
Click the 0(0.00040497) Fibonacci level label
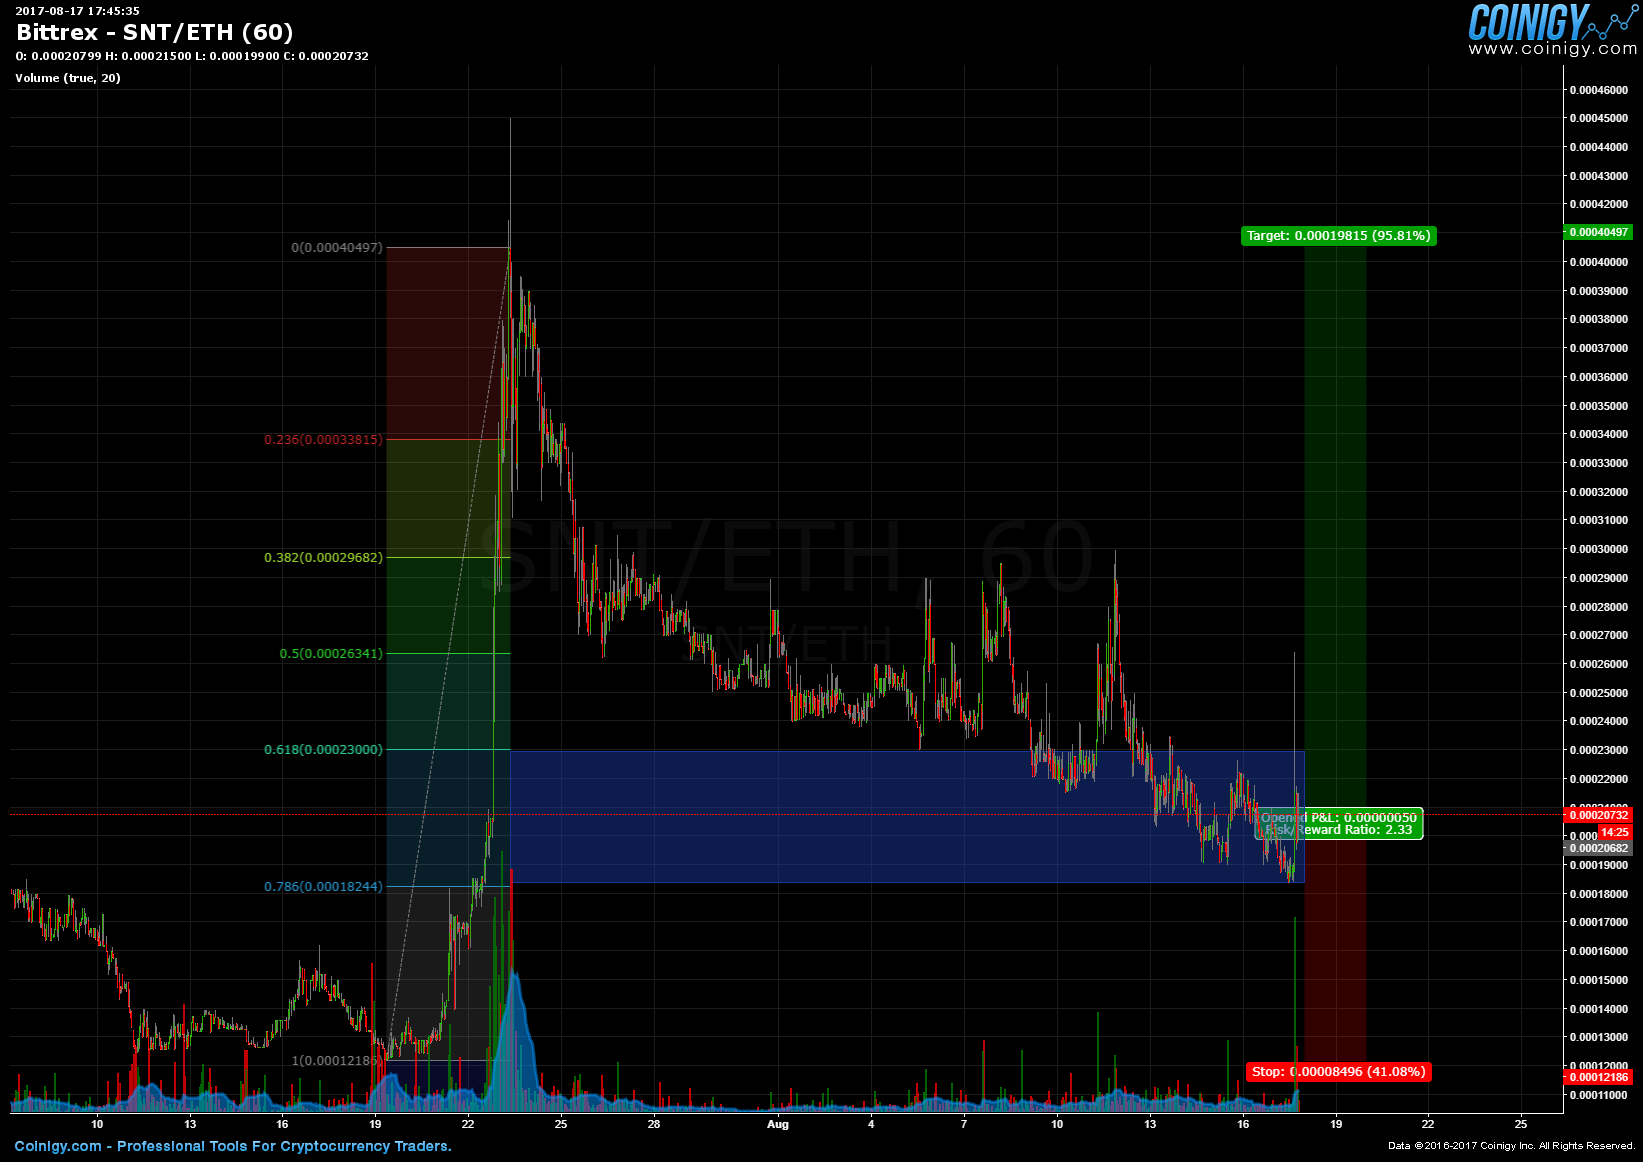click(337, 247)
